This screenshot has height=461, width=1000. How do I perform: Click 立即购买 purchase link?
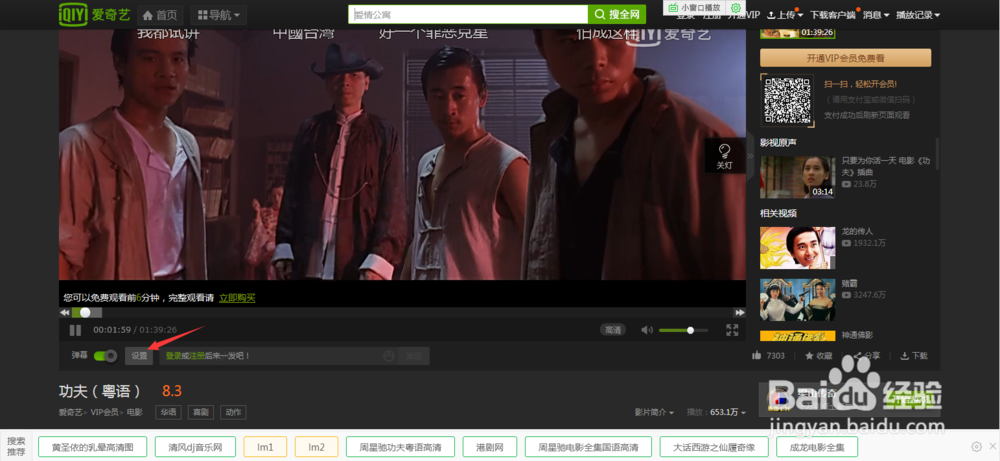coord(237,298)
